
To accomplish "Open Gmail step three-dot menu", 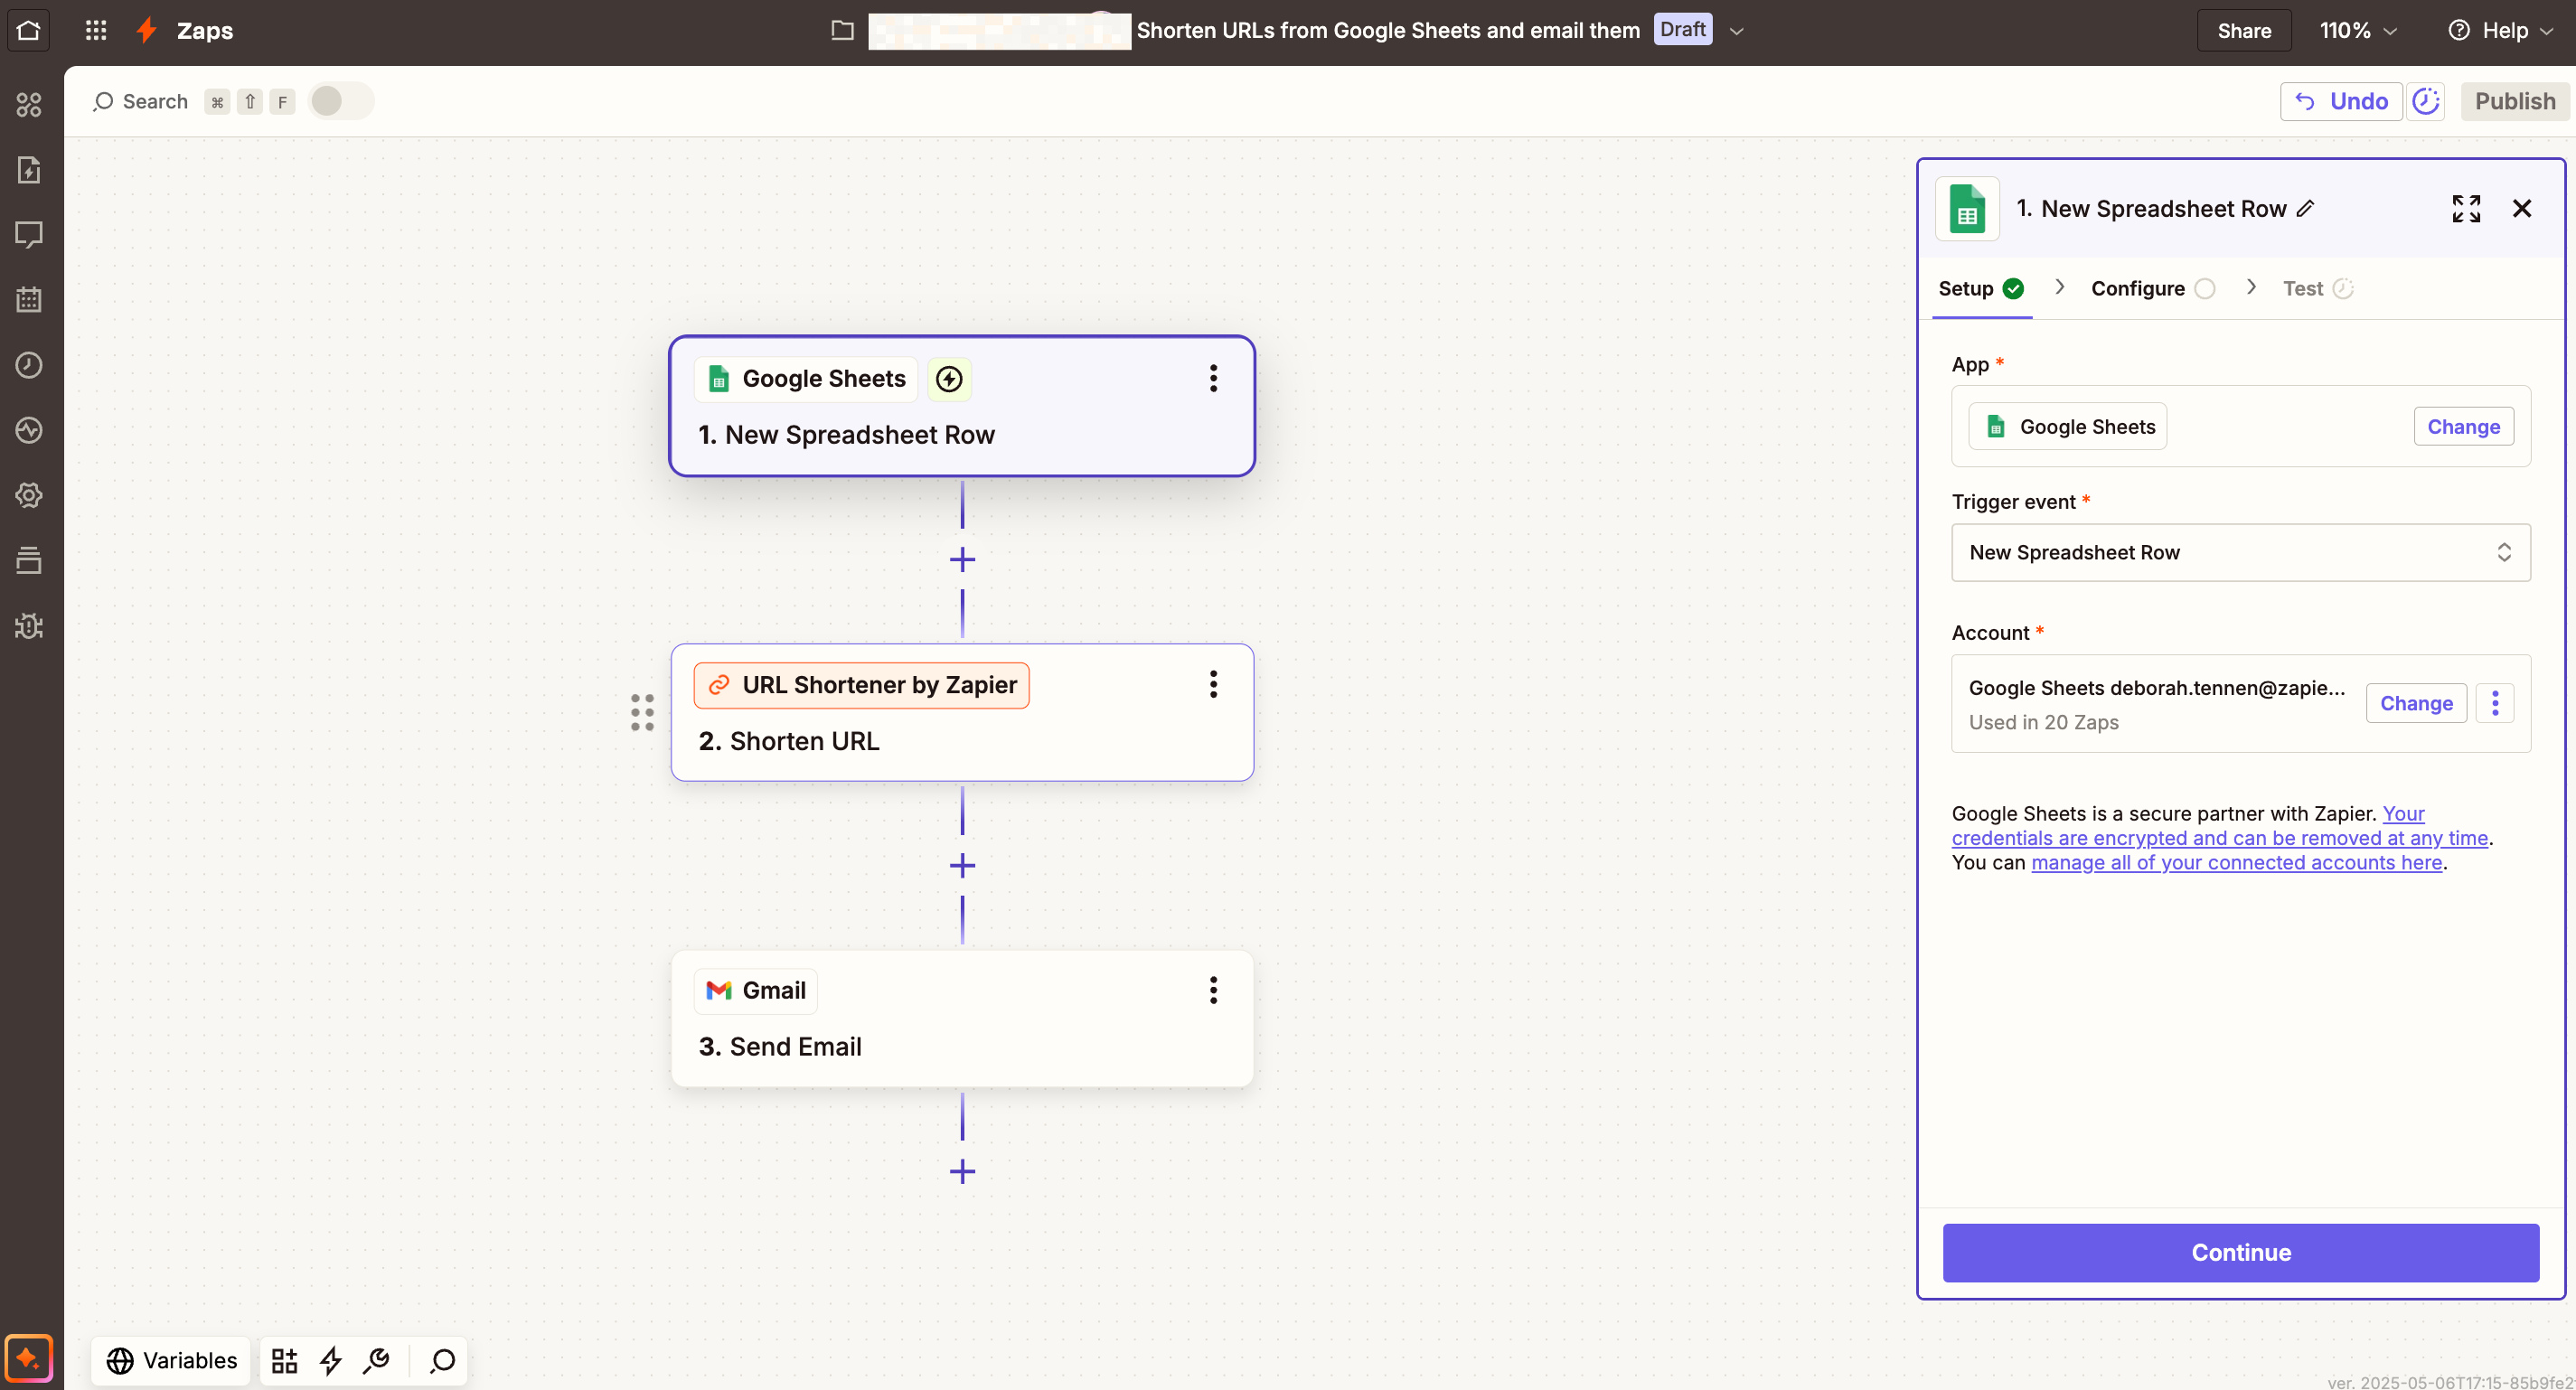I will tap(1213, 990).
